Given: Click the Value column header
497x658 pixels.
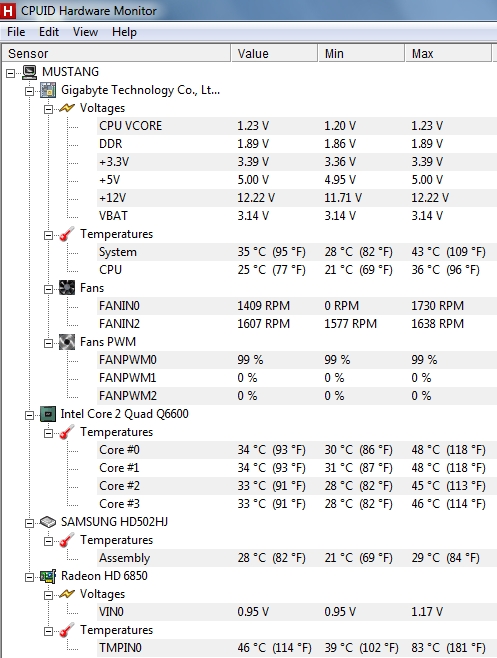Looking at the screenshot, I should [274, 53].
